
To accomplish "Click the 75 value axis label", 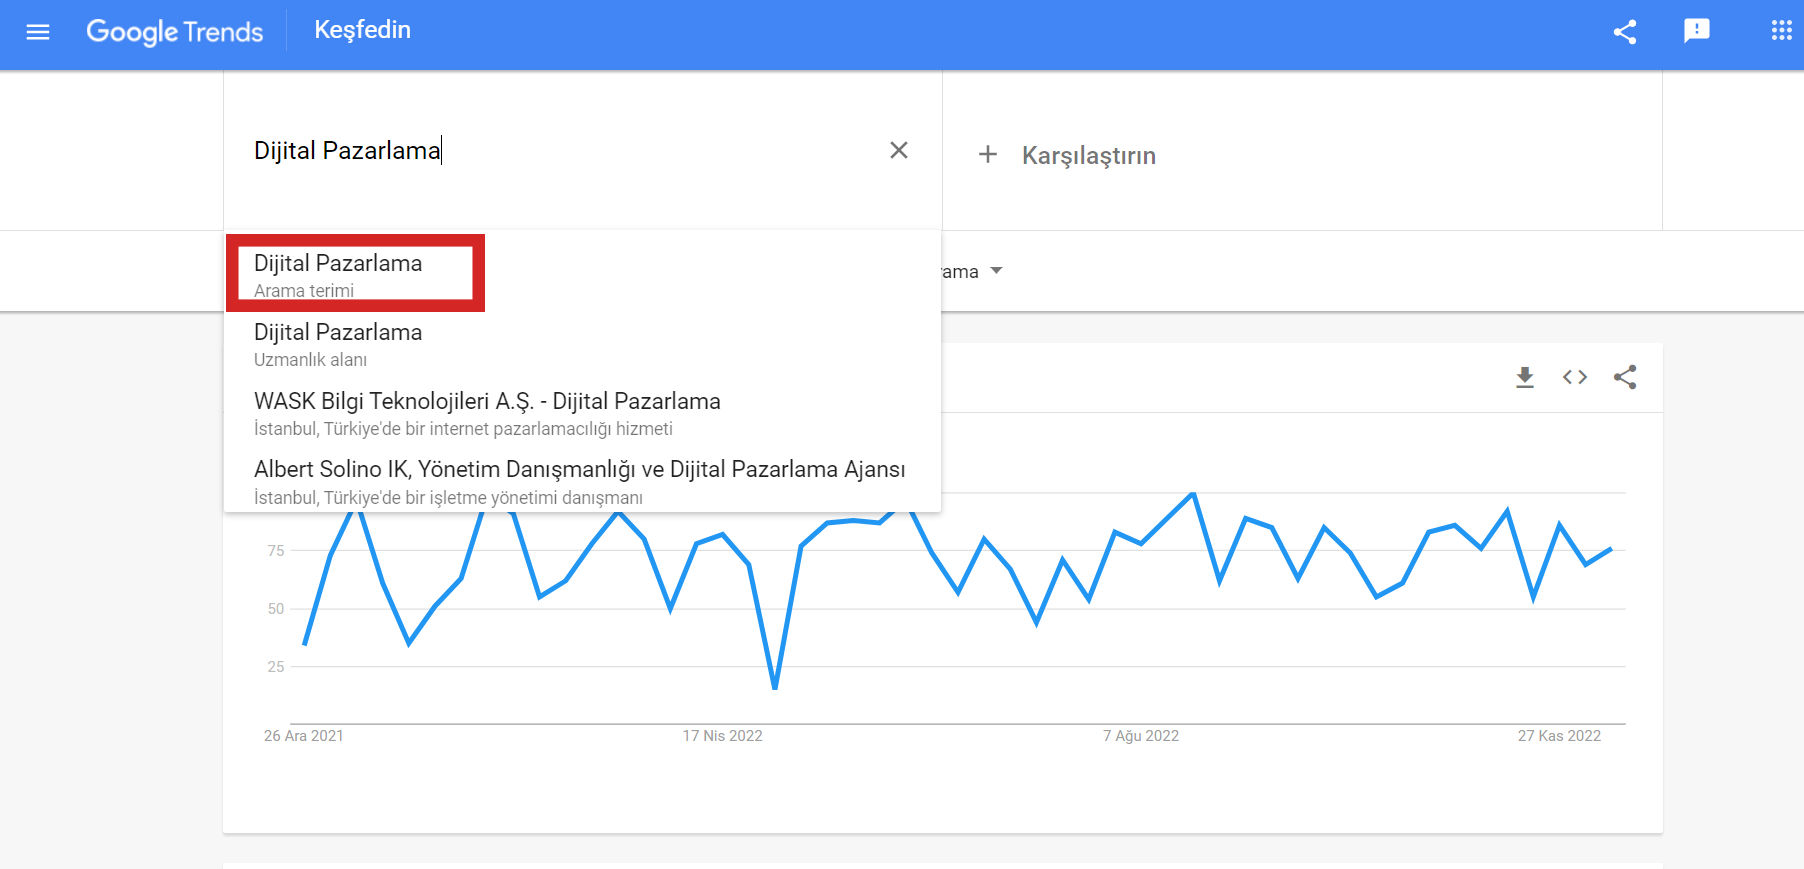I will [x=276, y=551].
